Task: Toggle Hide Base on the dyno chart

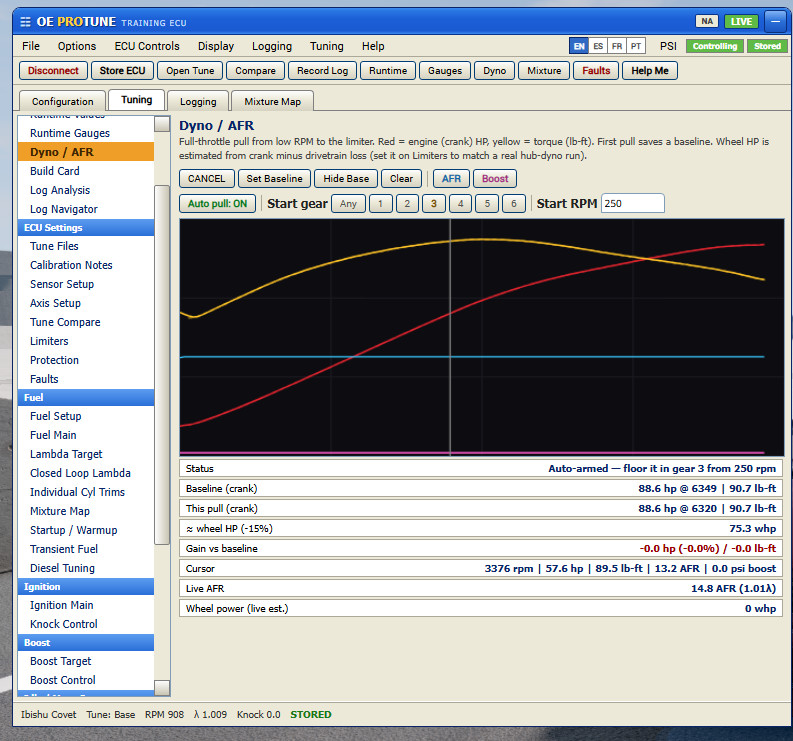Action: (346, 179)
